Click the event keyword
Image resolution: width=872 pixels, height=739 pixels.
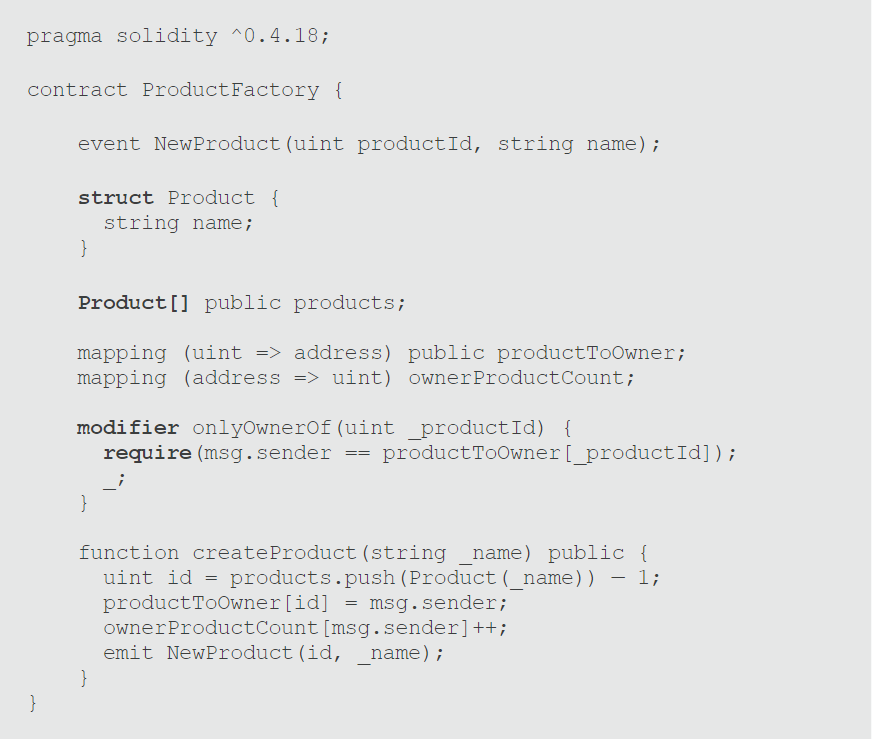109,144
